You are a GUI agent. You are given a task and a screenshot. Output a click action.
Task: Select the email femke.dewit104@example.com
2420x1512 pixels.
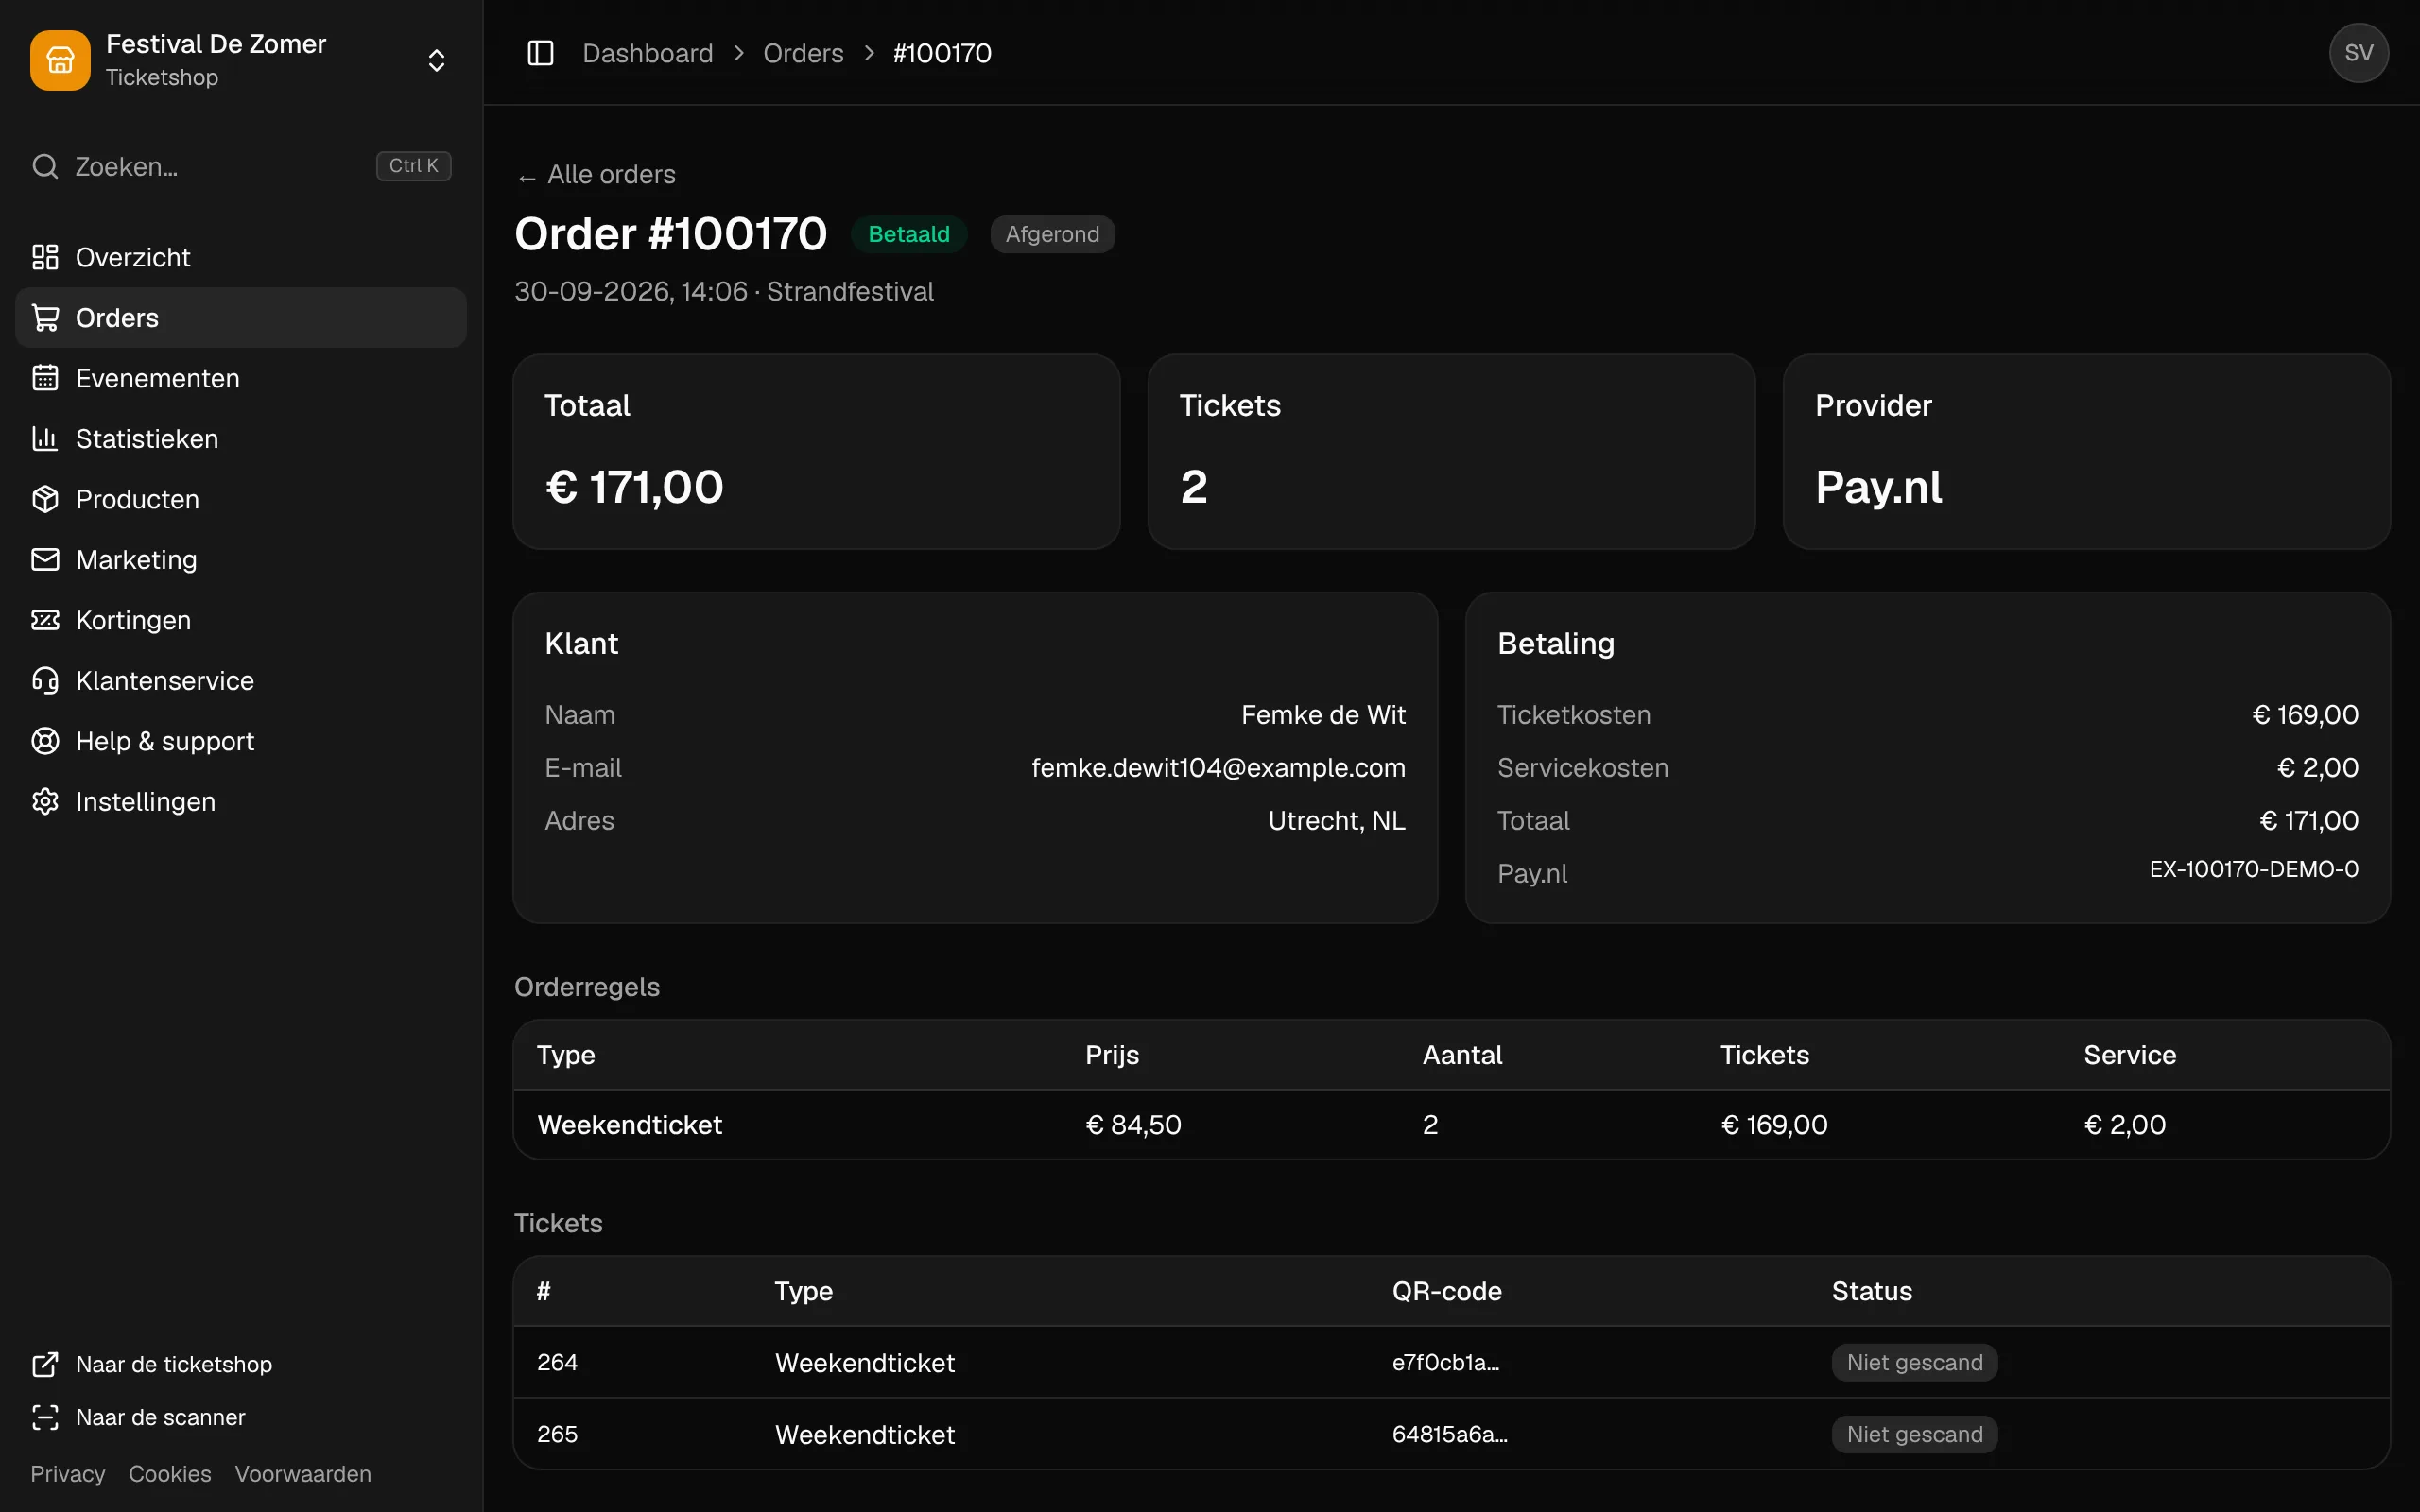(1218, 768)
